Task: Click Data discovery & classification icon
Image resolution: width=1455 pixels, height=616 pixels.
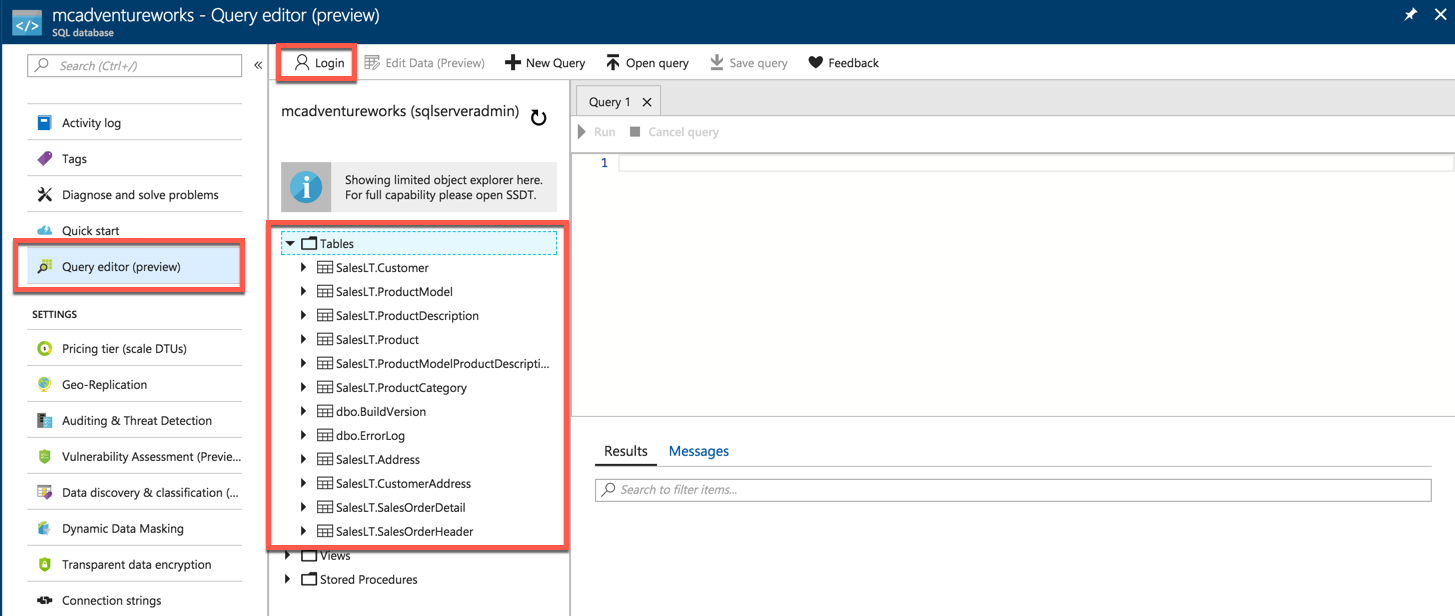Action: point(44,493)
